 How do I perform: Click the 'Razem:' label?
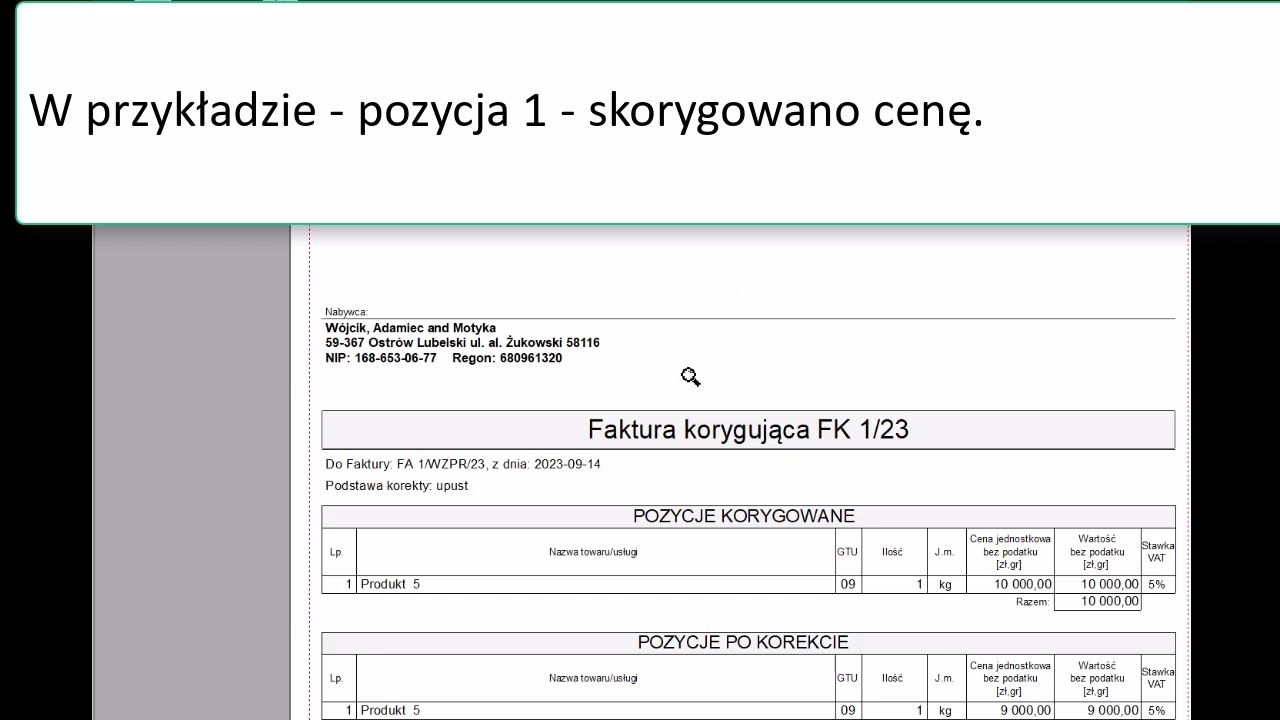[x=1033, y=602]
